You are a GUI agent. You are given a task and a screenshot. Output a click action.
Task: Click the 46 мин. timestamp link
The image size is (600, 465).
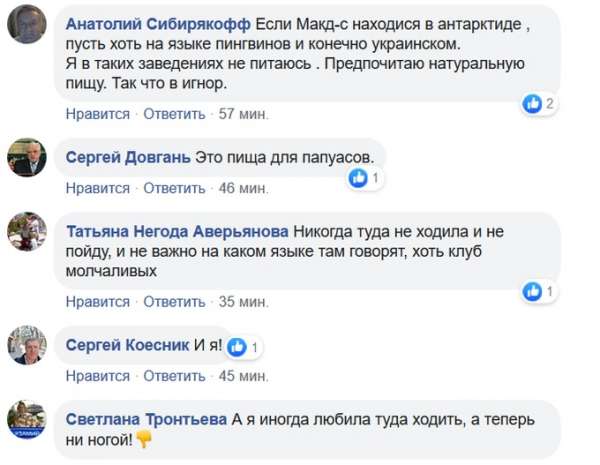tap(243, 188)
